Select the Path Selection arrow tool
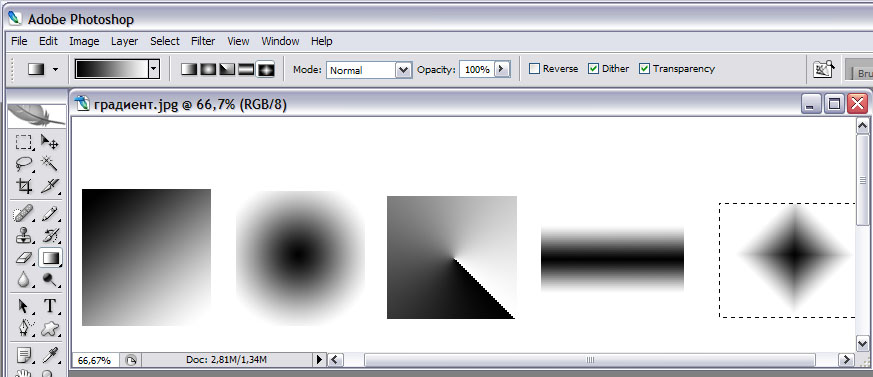The height and width of the screenshot is (377, 873). [23, 307]
